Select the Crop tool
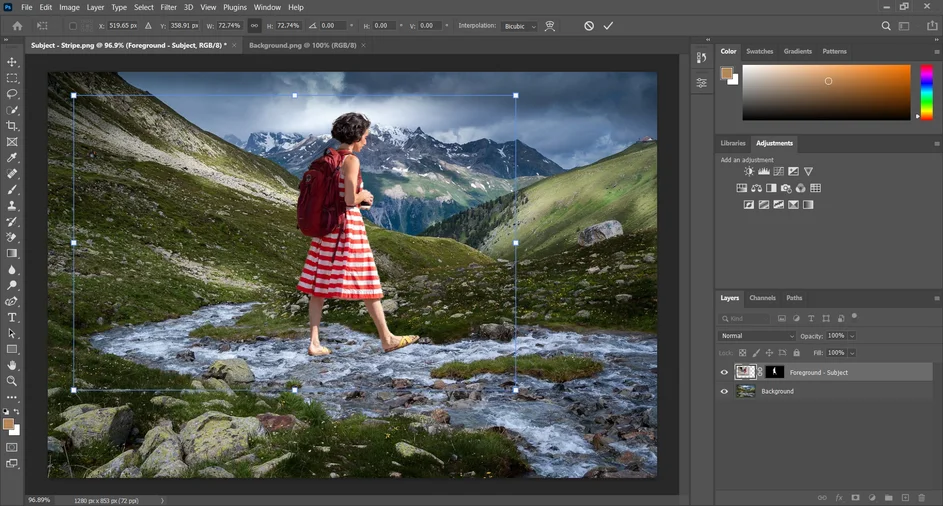Viewport: 943px width, 506px height. (x=12, y=126)
